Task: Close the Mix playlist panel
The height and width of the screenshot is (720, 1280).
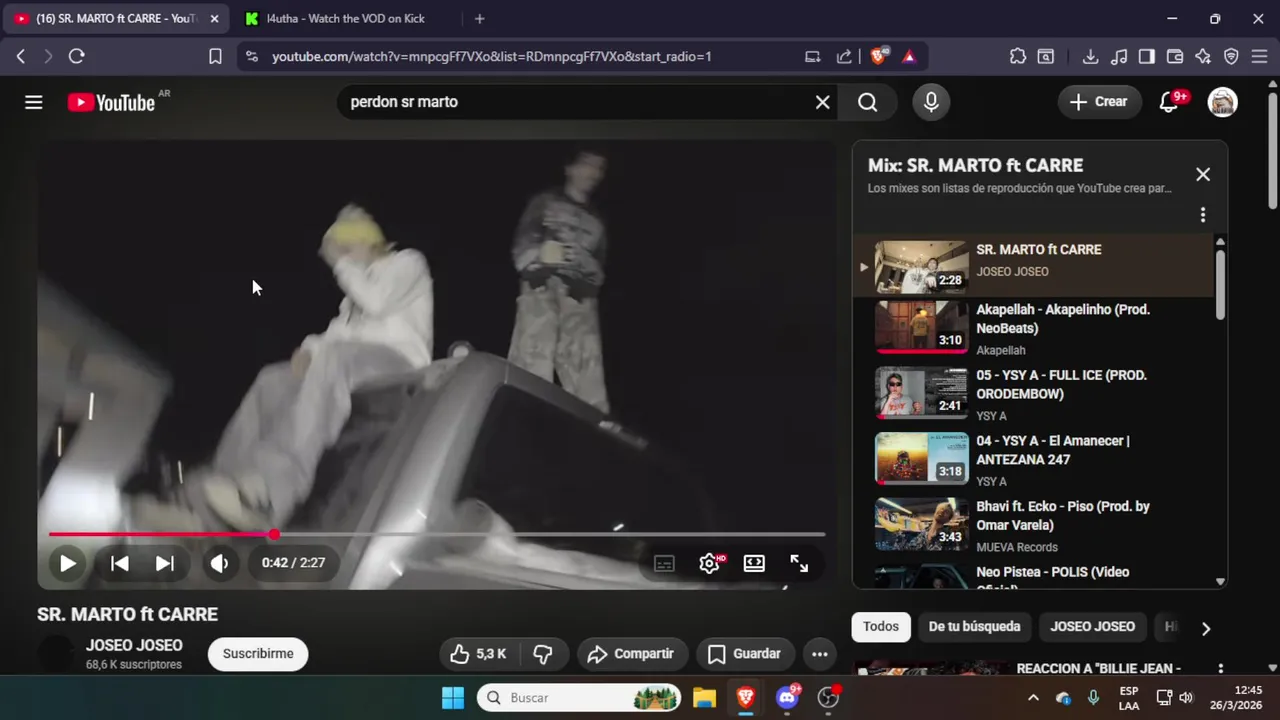Action: pyautogui.click(x=1203, y=174)
